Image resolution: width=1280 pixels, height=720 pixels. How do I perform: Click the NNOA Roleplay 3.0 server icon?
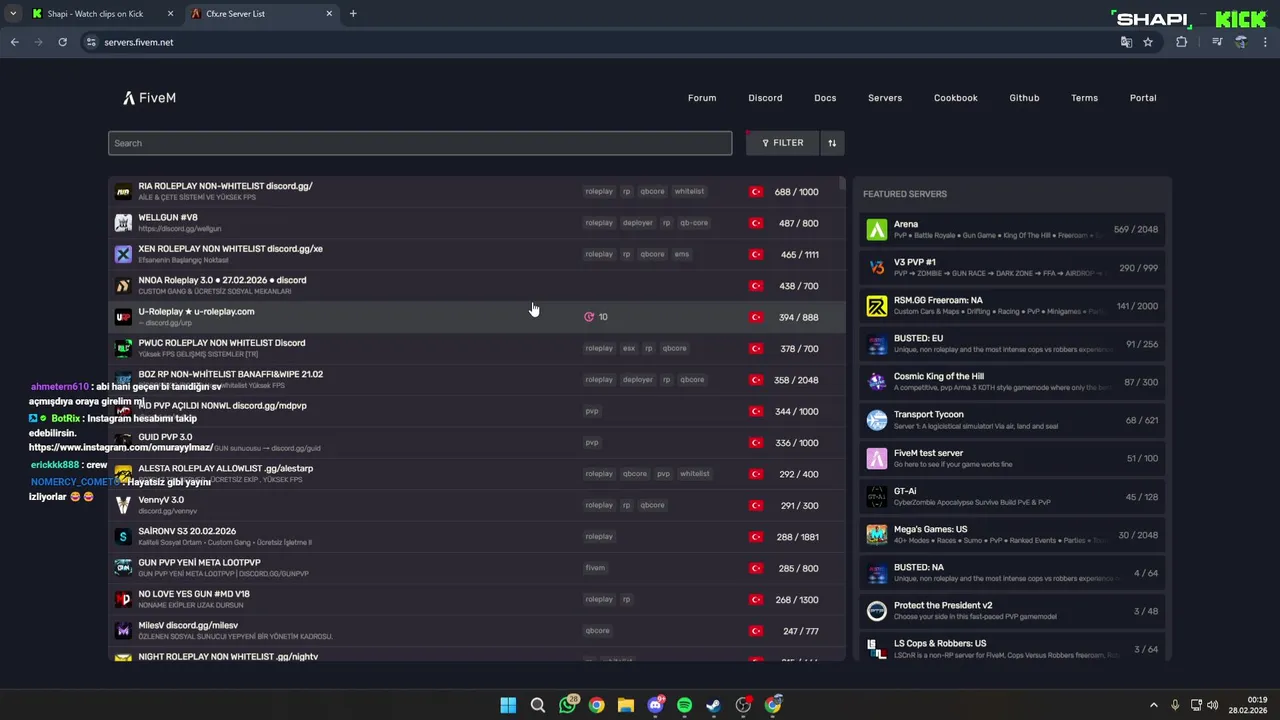tap(123, 286)
